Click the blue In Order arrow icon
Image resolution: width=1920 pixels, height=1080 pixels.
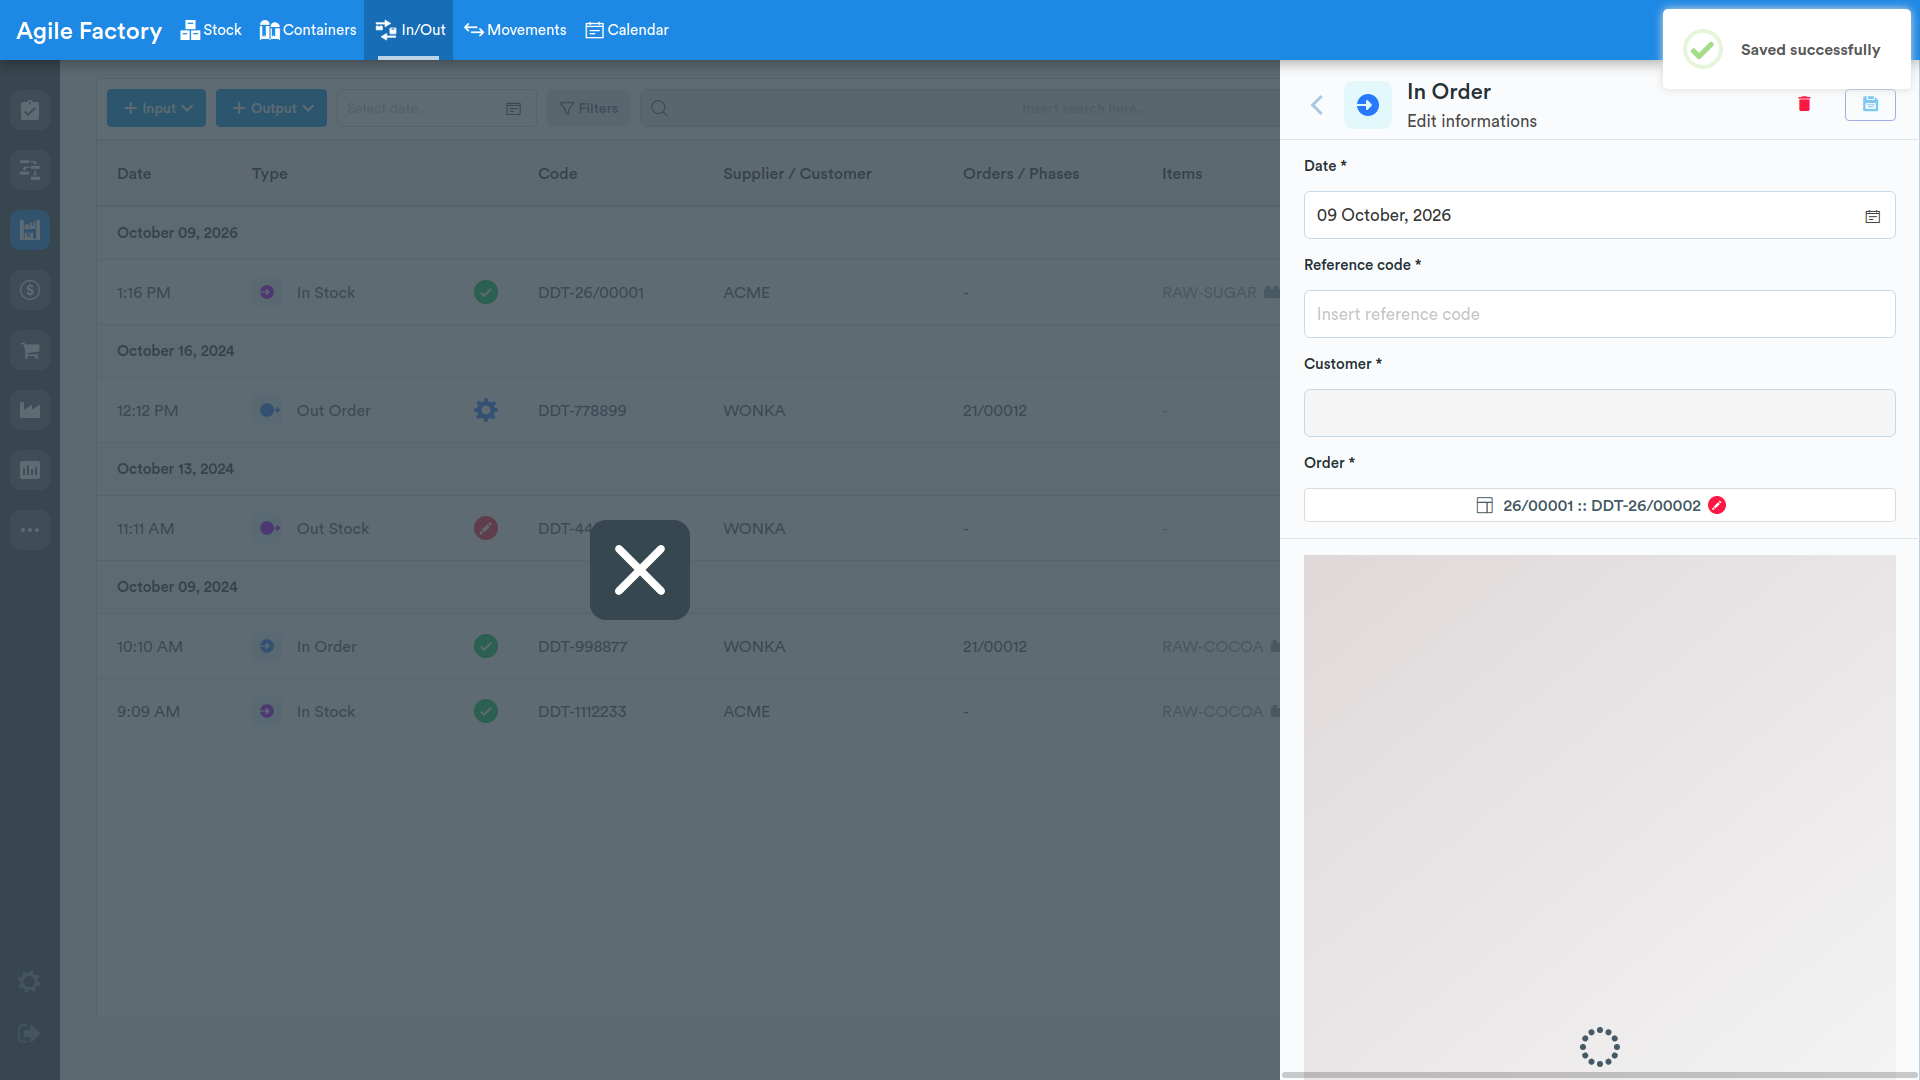pyautogui.click(x=1367, y=105)
